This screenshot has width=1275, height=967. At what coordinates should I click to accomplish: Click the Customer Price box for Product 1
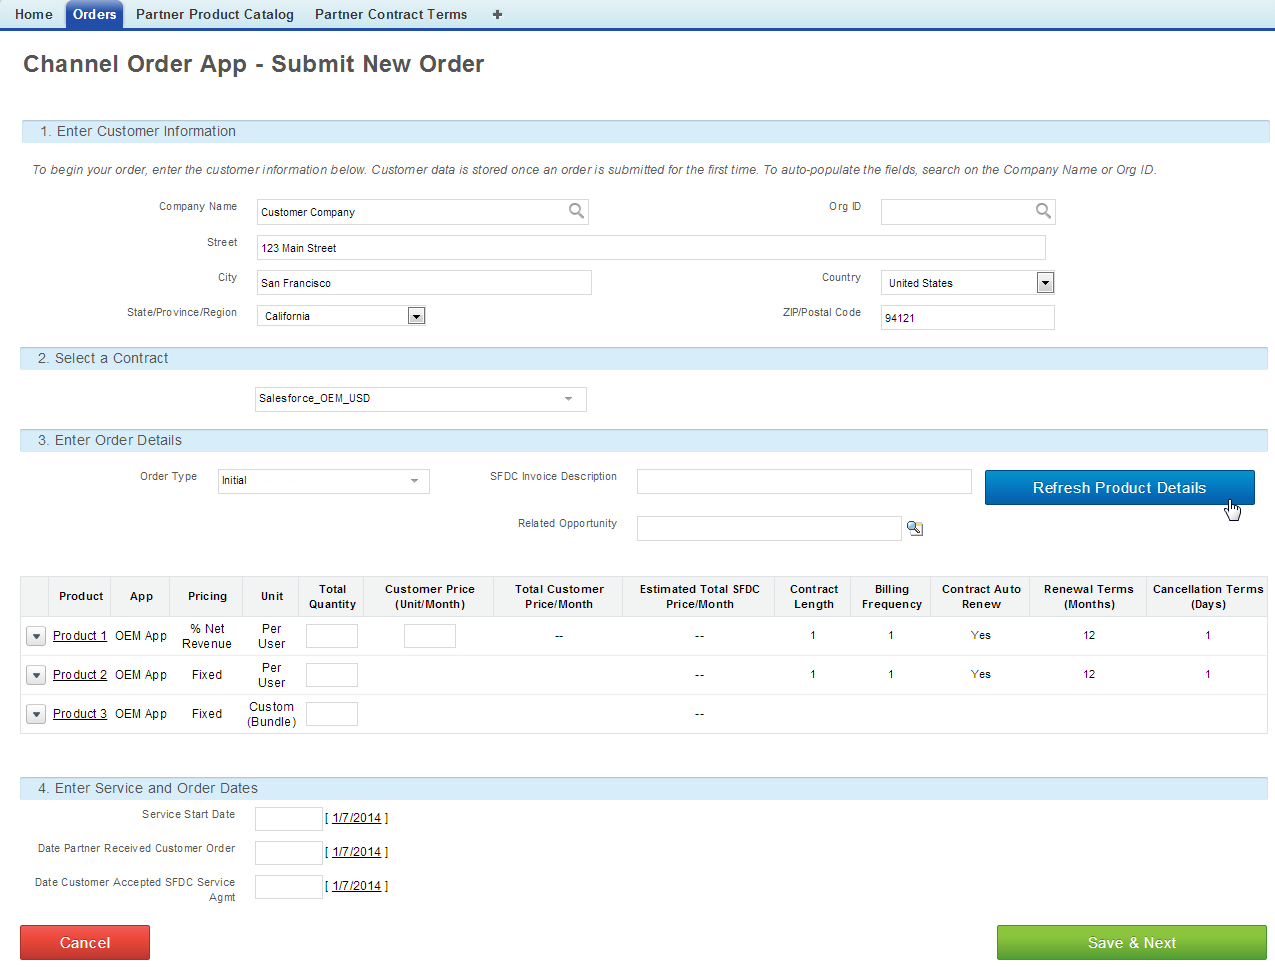(x=430, y=636)
